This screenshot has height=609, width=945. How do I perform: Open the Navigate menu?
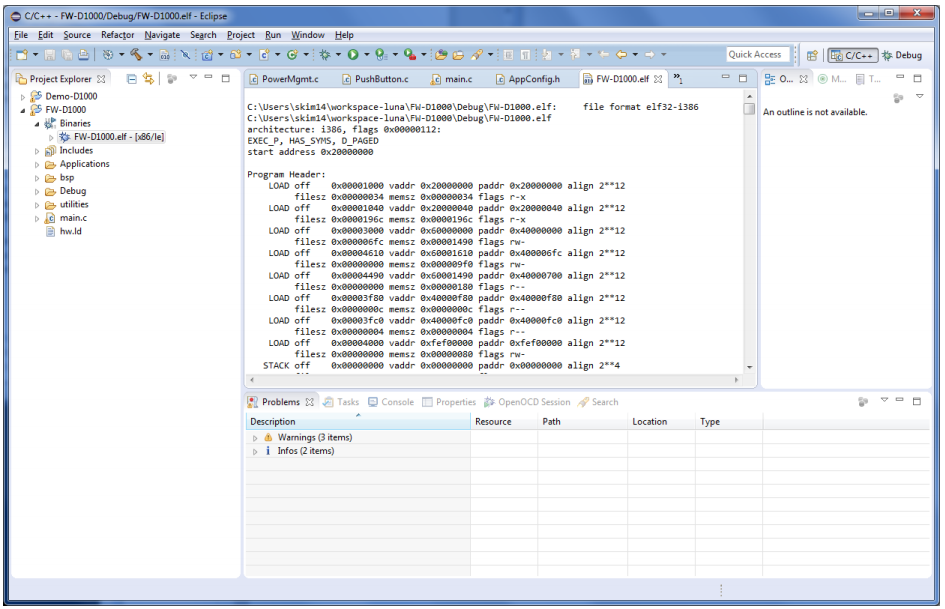point(162,35)
